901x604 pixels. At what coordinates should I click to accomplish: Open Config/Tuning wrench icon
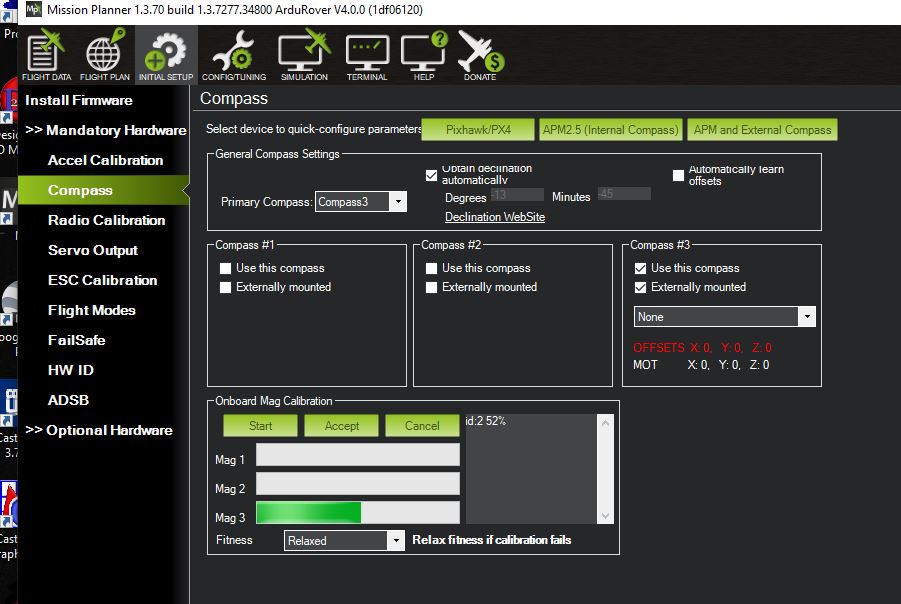coord(234,55)
